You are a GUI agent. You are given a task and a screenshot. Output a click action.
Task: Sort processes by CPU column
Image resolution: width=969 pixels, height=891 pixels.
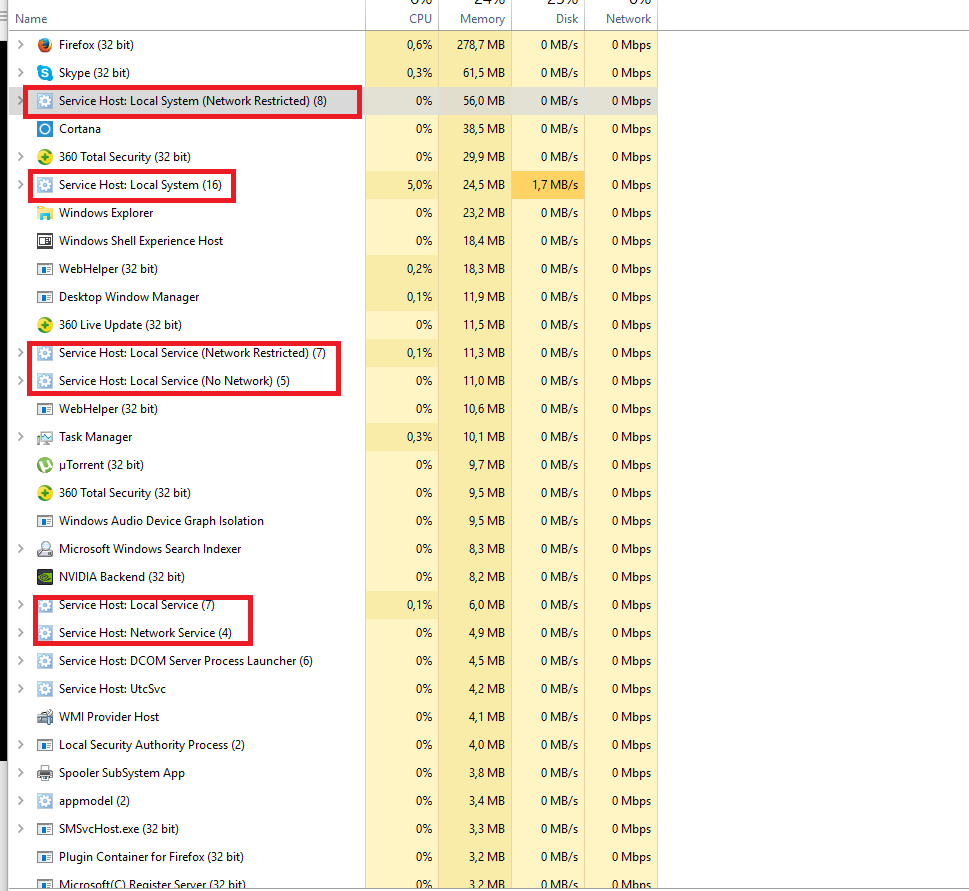click(x=420, y=19)
